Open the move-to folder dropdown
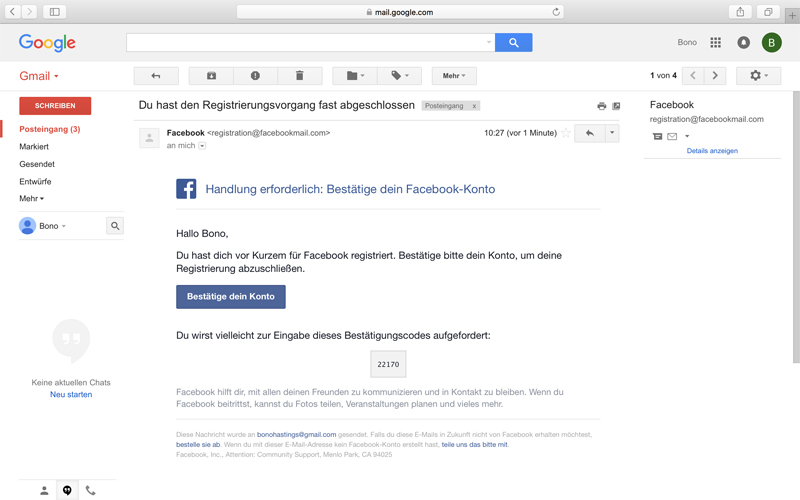This screenshot has height=500, width=800. 355,76
